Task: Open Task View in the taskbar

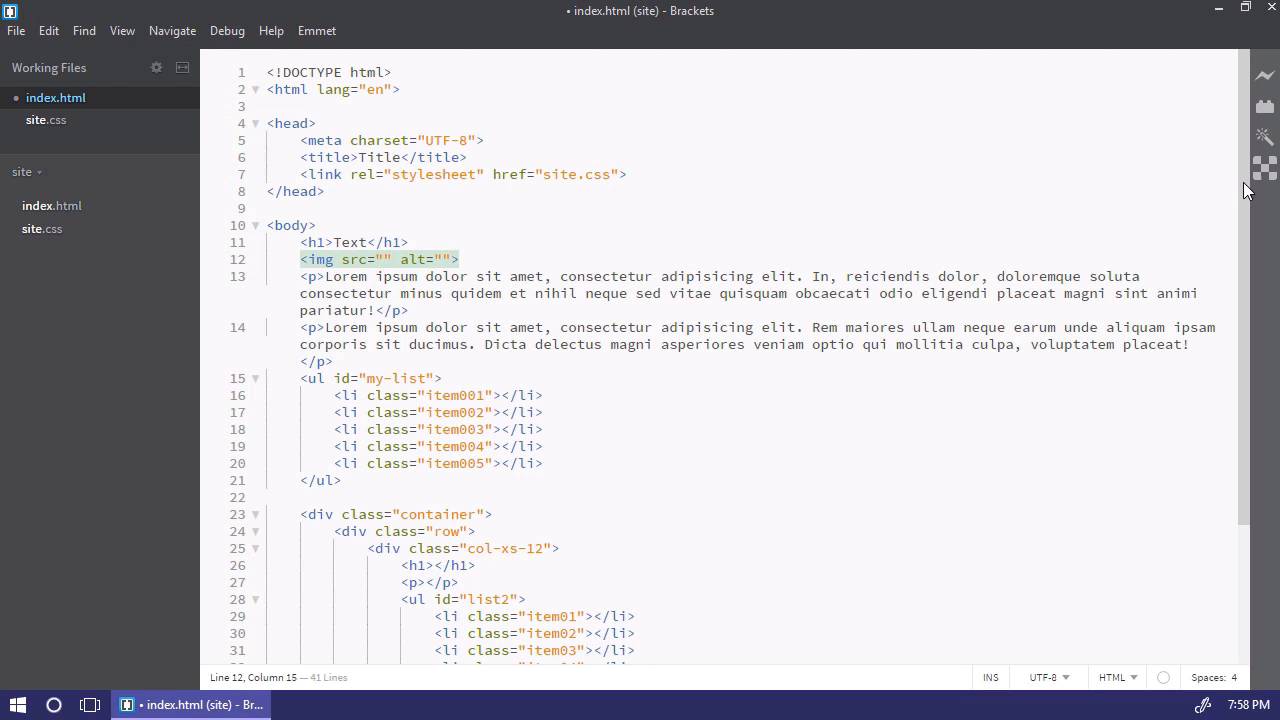Action: tap(90, 705)
